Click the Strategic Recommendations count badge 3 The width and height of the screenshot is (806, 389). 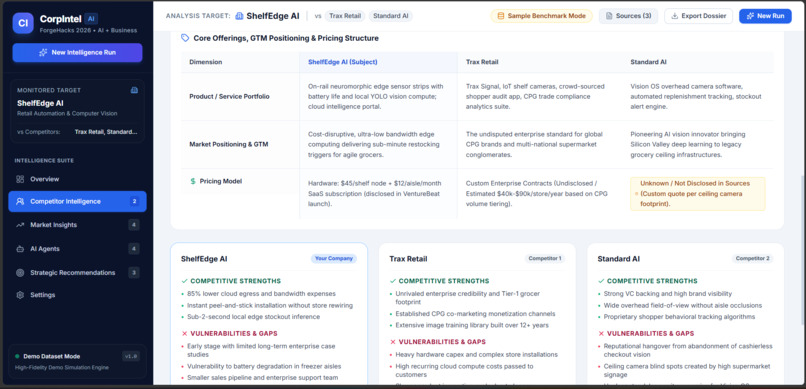pyautogui.click(x=134, y=272)
